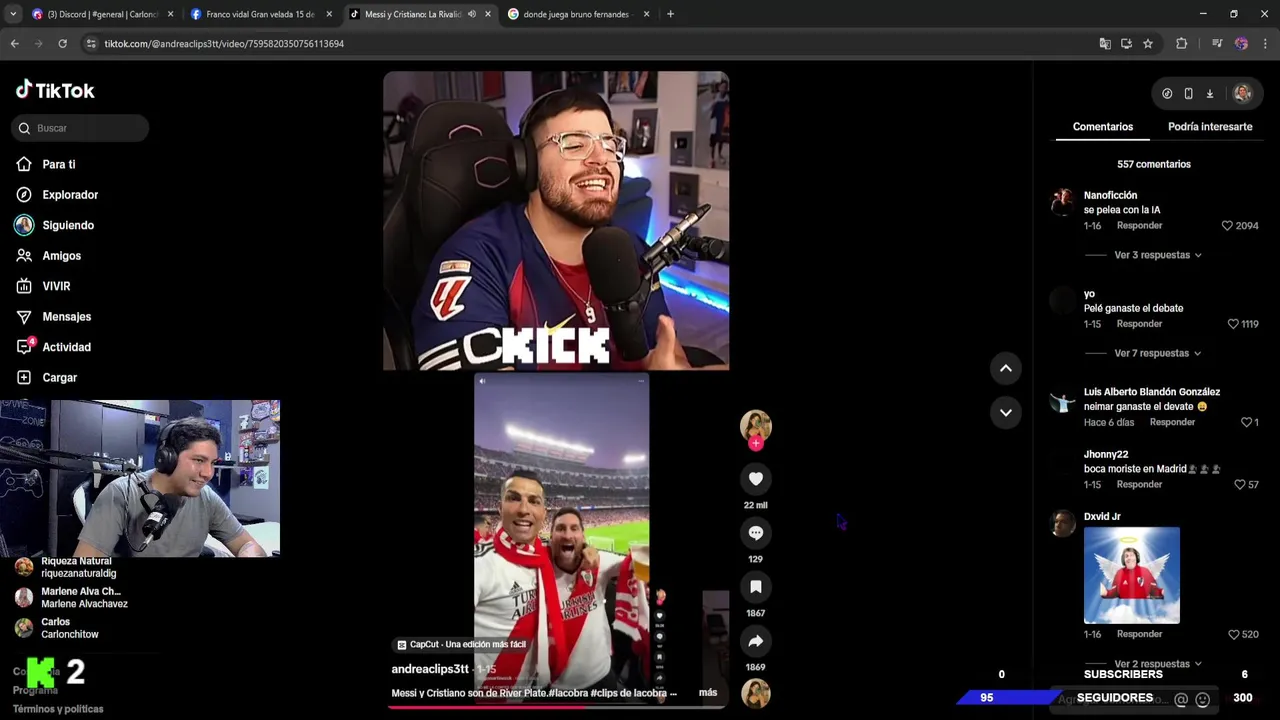Expand Ver 3 respuestas under Nanoficción
The height and width of the screenshot is (720, 1280).
point(1158,255)
